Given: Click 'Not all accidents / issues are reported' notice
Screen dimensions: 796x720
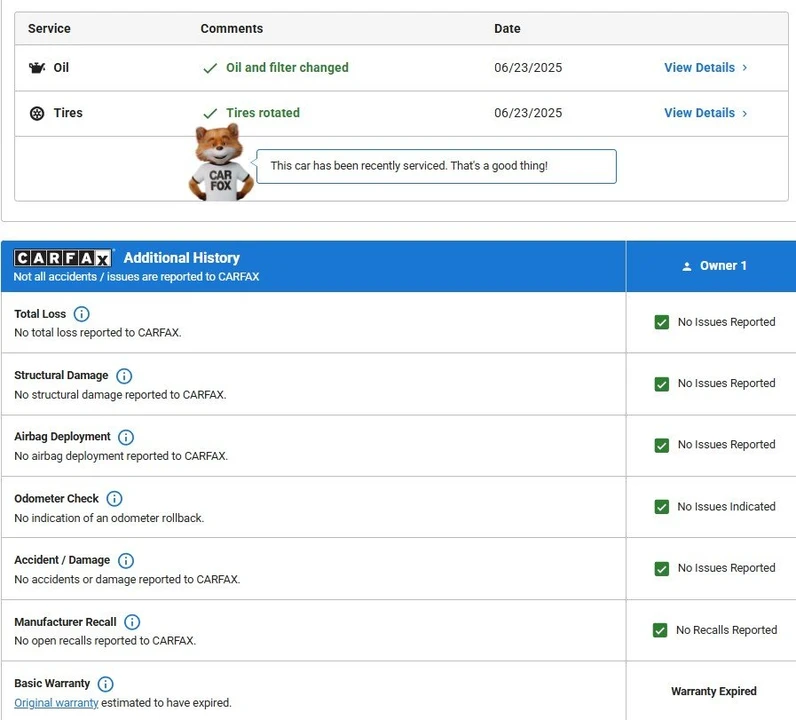Looking at the screenshot, I should point(136,277).
